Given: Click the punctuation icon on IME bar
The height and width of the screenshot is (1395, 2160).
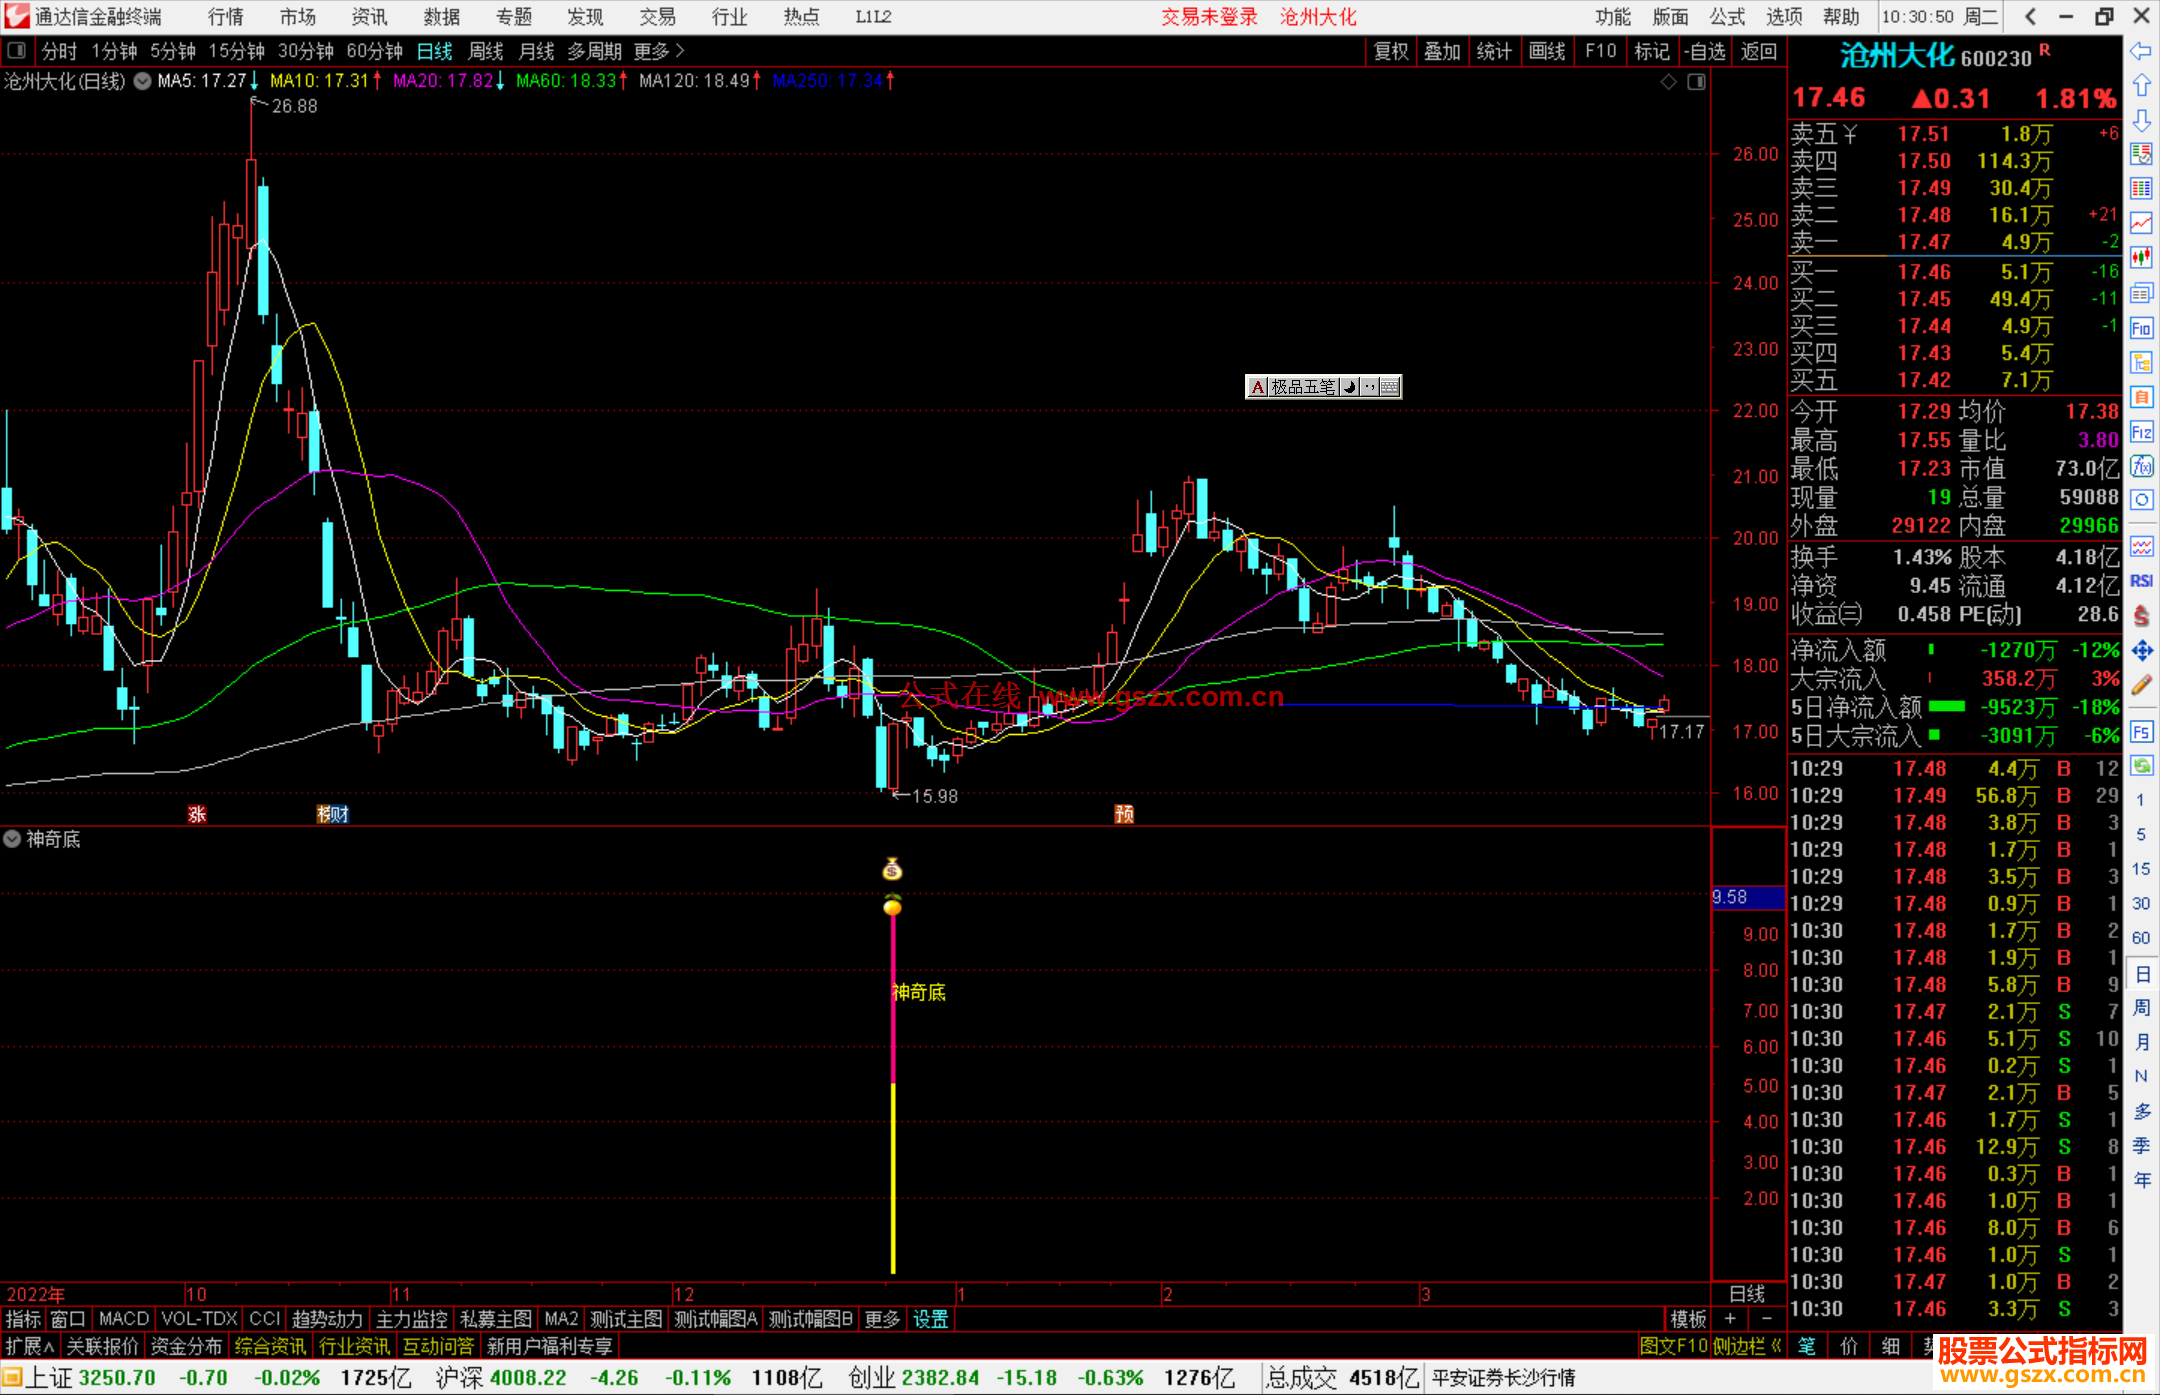Looking at the screenshot, I should [x=1370, y=387].
